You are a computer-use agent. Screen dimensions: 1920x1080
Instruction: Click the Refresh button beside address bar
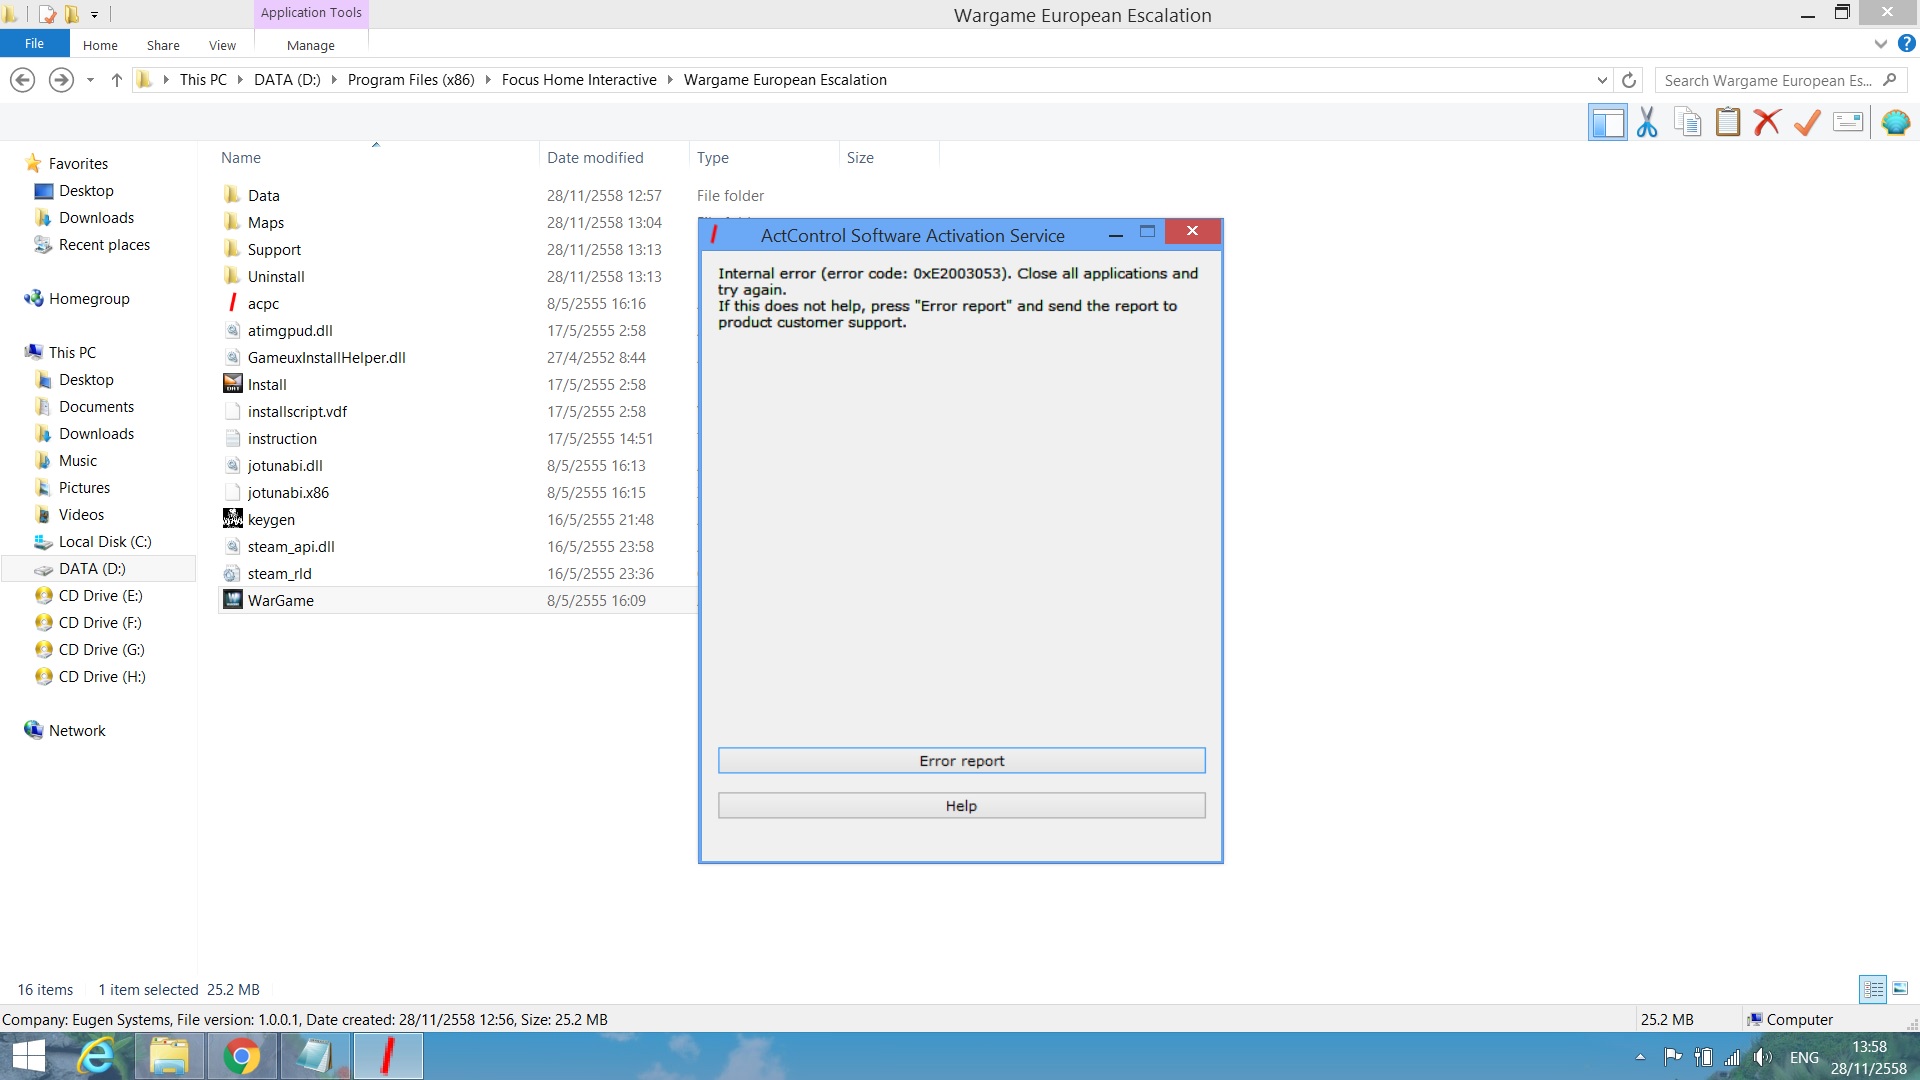pyautogui.click(x=1629, y=80)
